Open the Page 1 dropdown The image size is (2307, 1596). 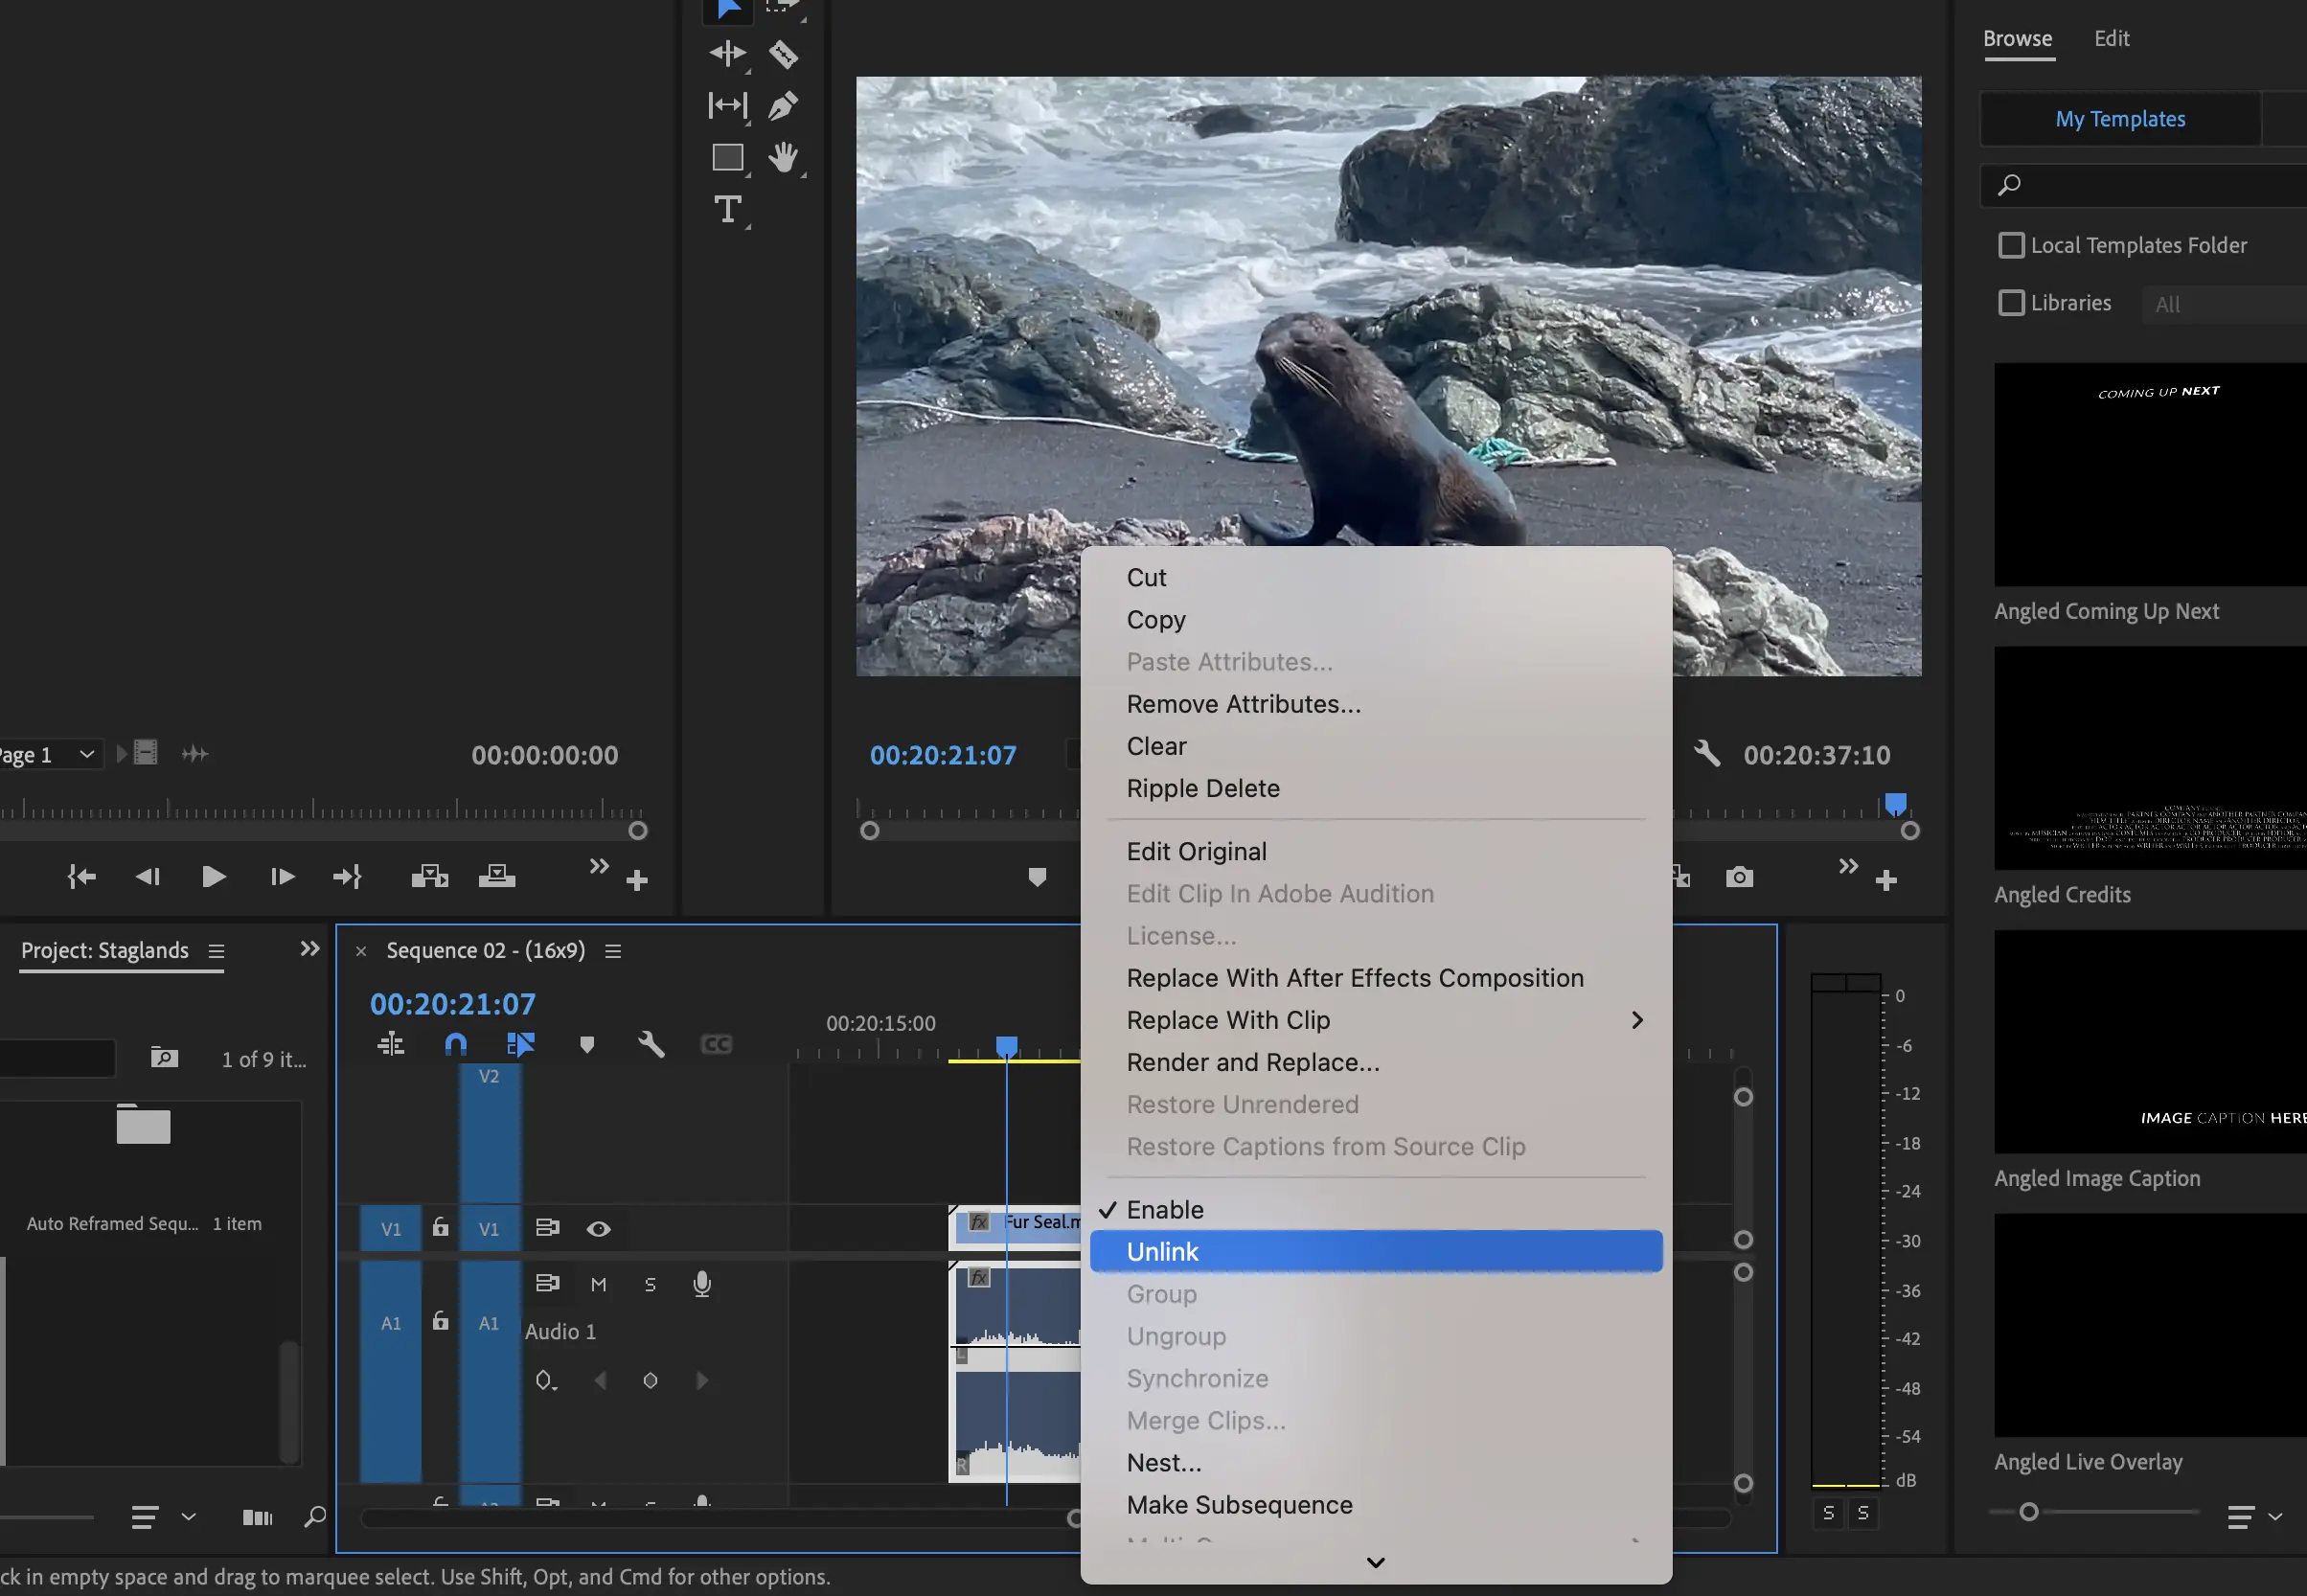[x=86, y=754]
